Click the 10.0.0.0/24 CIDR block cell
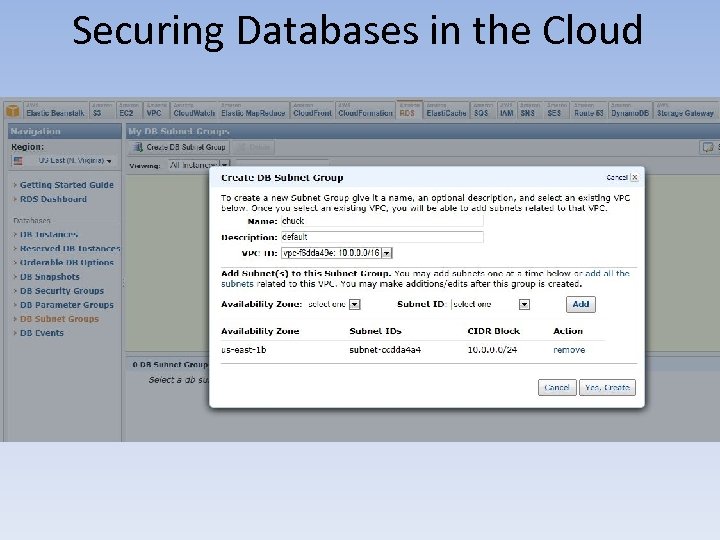 tap(492, 350)
